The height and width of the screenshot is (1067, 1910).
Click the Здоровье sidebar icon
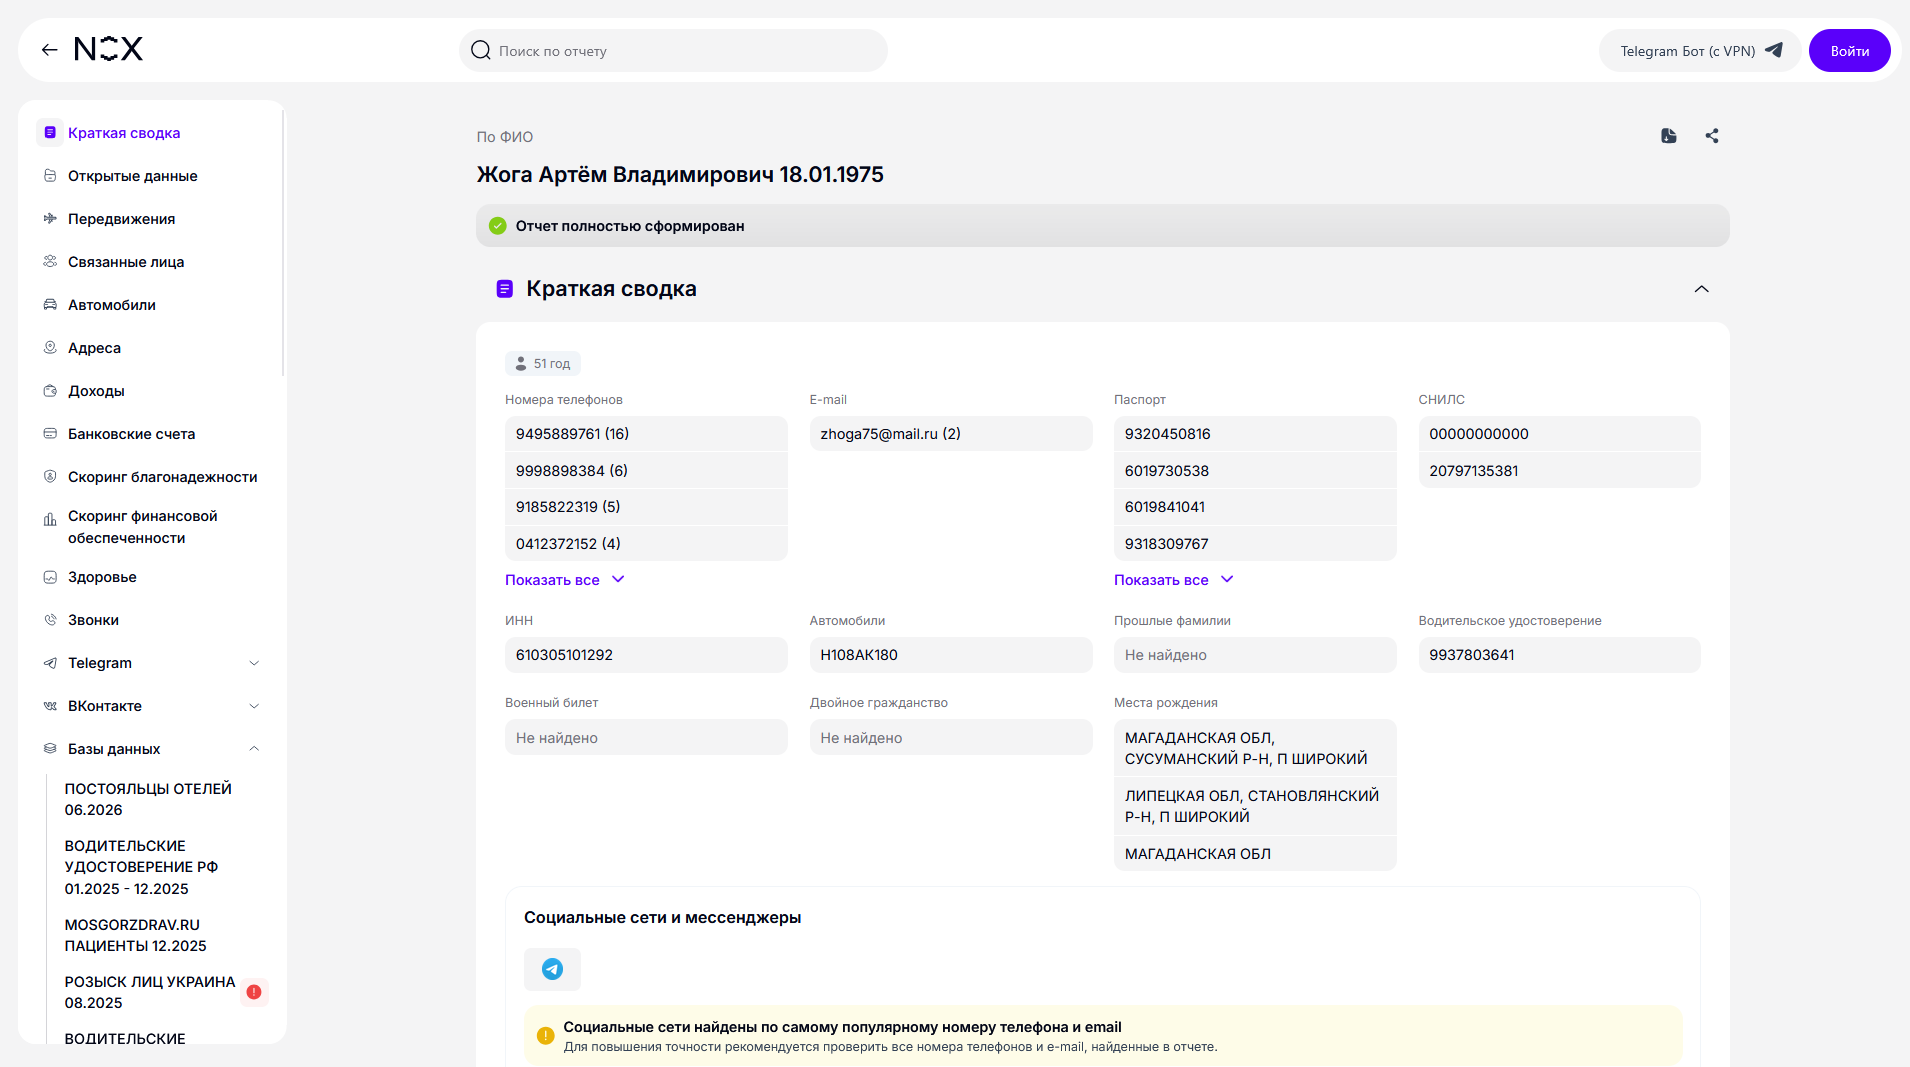coord(50,577)
